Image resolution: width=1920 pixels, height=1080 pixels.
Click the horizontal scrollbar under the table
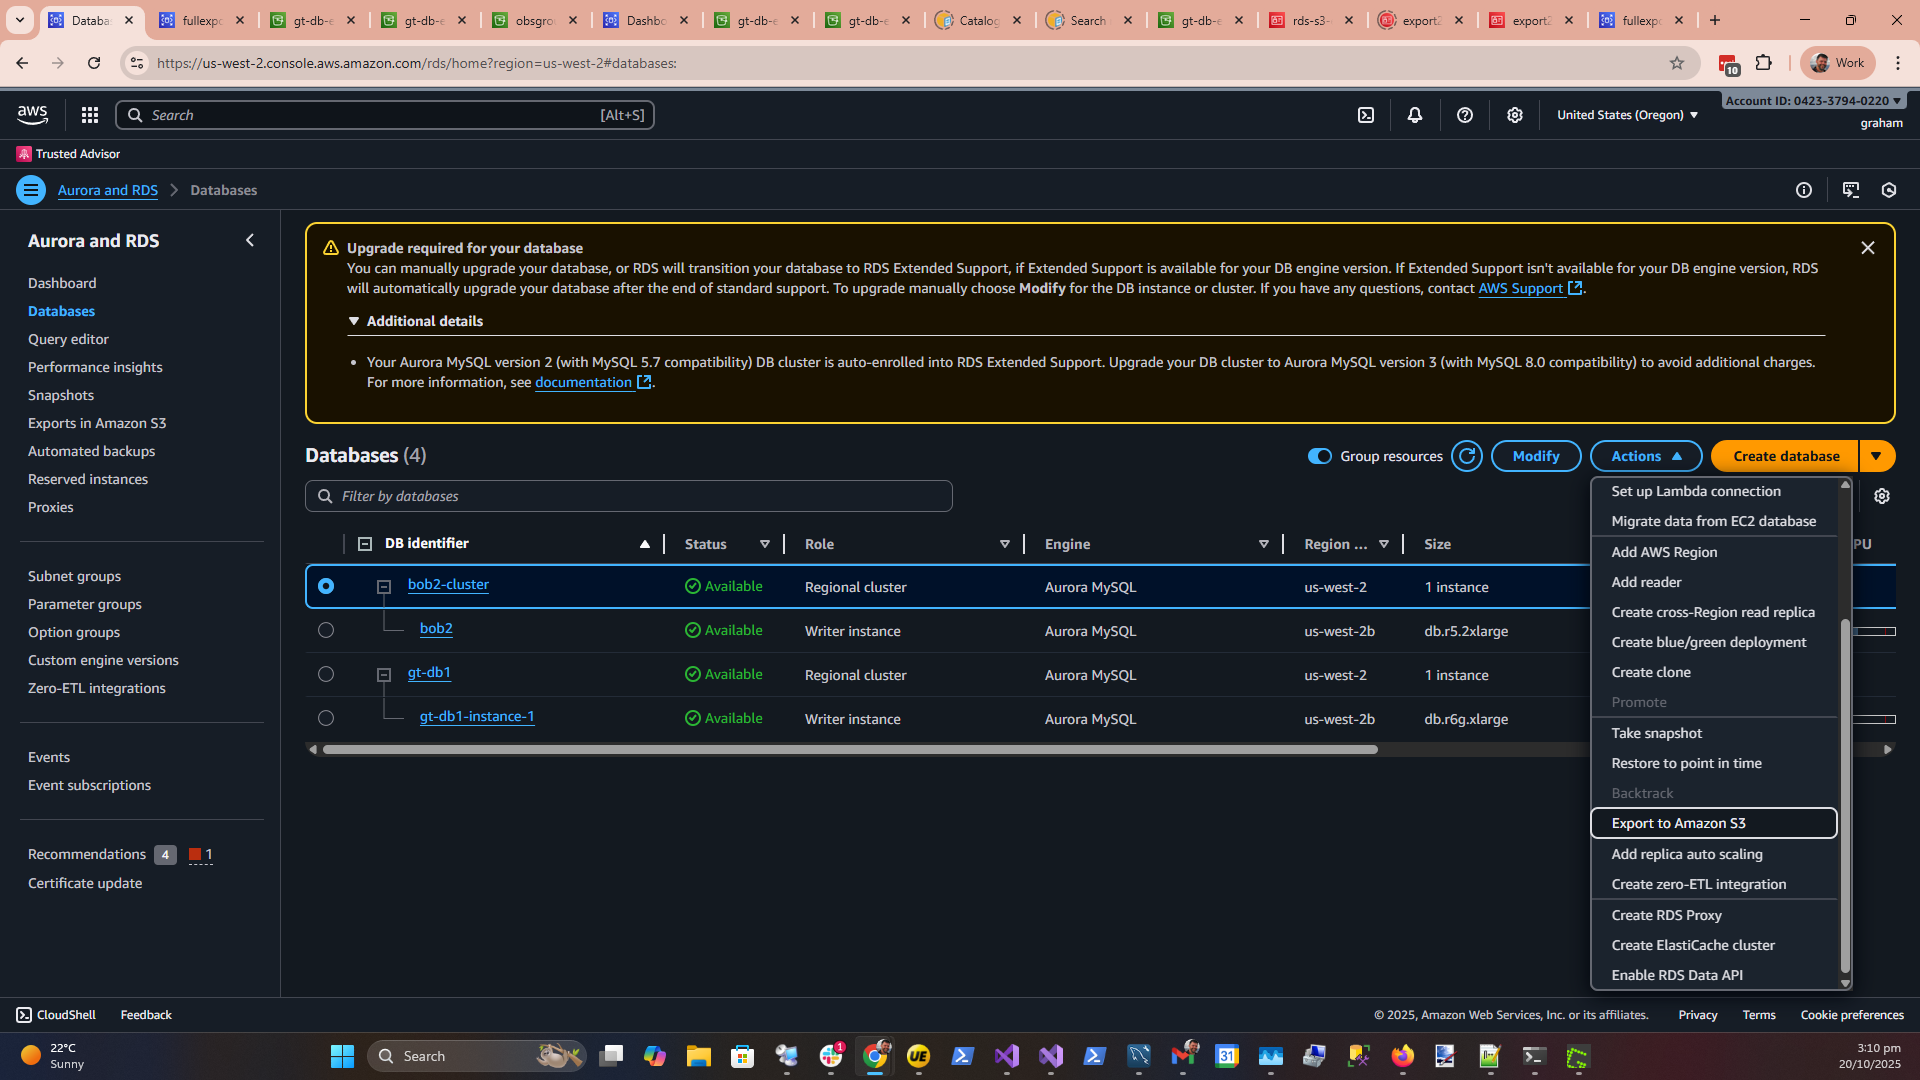[850, 749]
